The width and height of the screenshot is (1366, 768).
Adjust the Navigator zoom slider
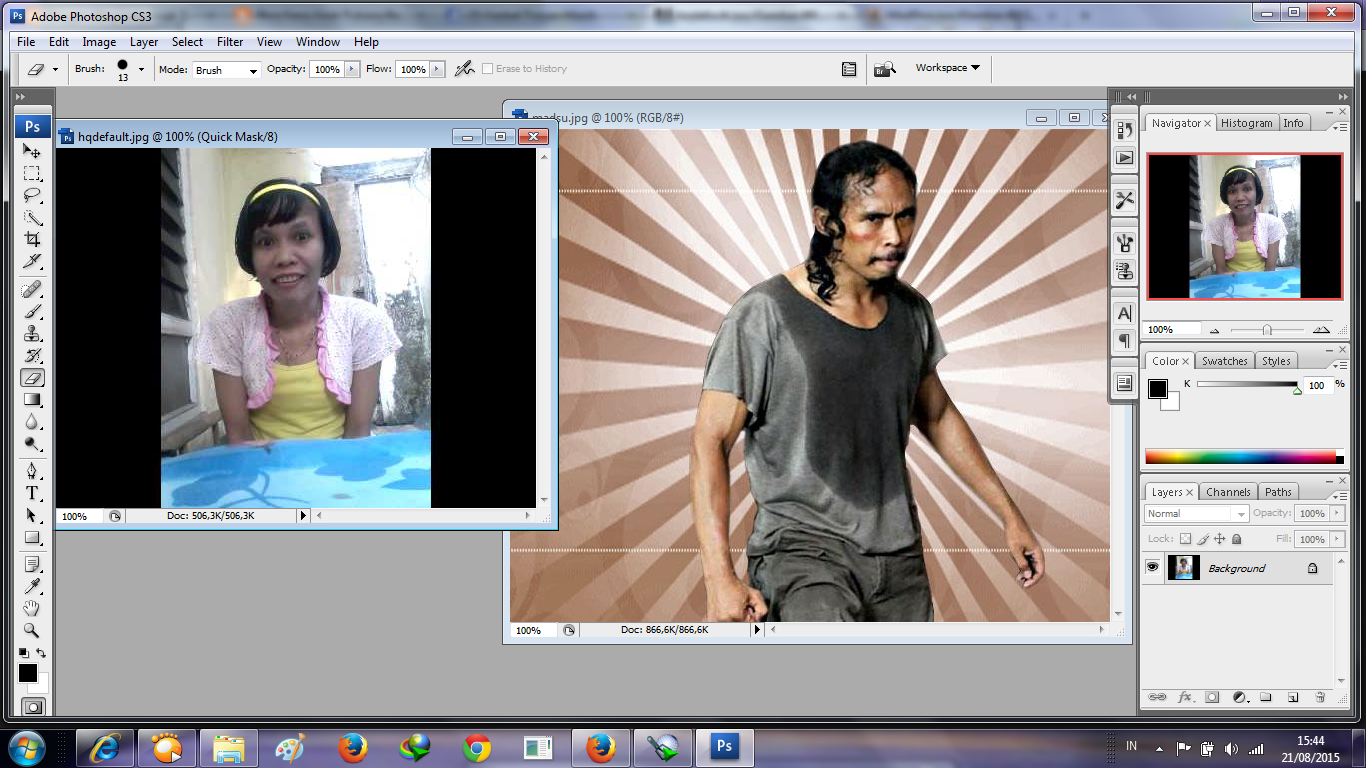click(x=1267, y=329)
